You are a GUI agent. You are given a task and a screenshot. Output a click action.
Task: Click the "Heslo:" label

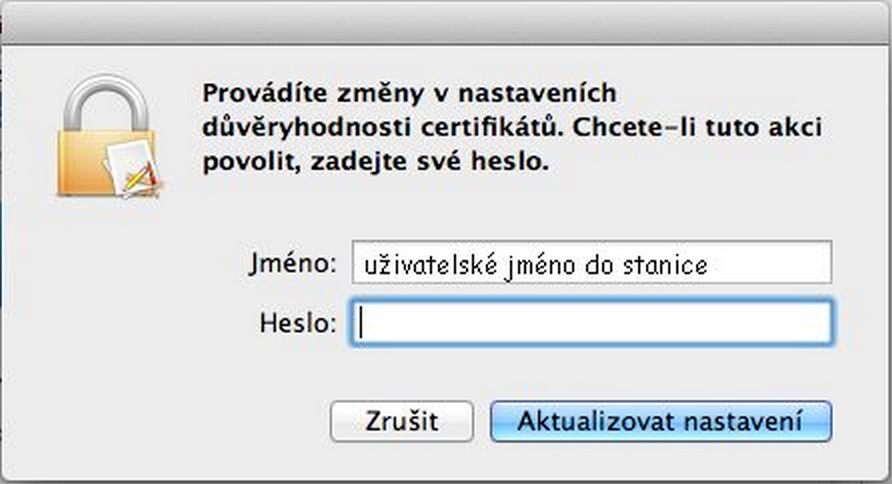click(x=298, y=323)
